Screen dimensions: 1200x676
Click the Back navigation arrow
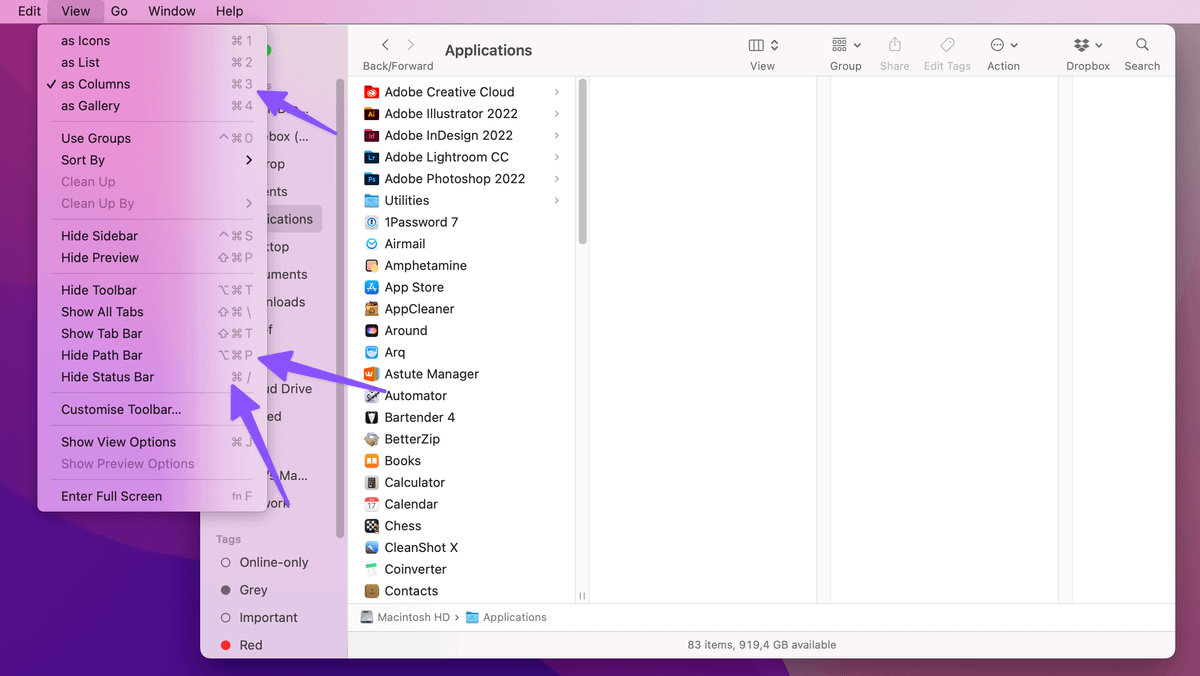tap(385, 45)
